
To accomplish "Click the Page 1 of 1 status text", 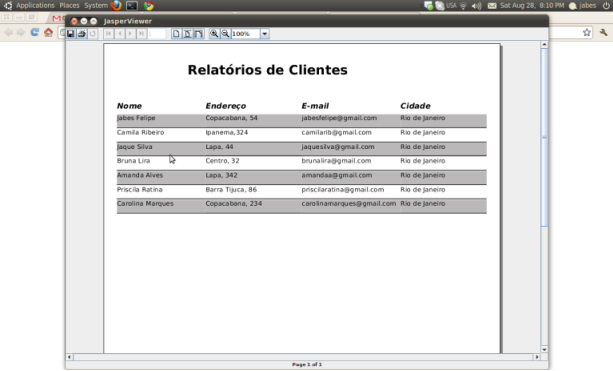I will 307,364.
